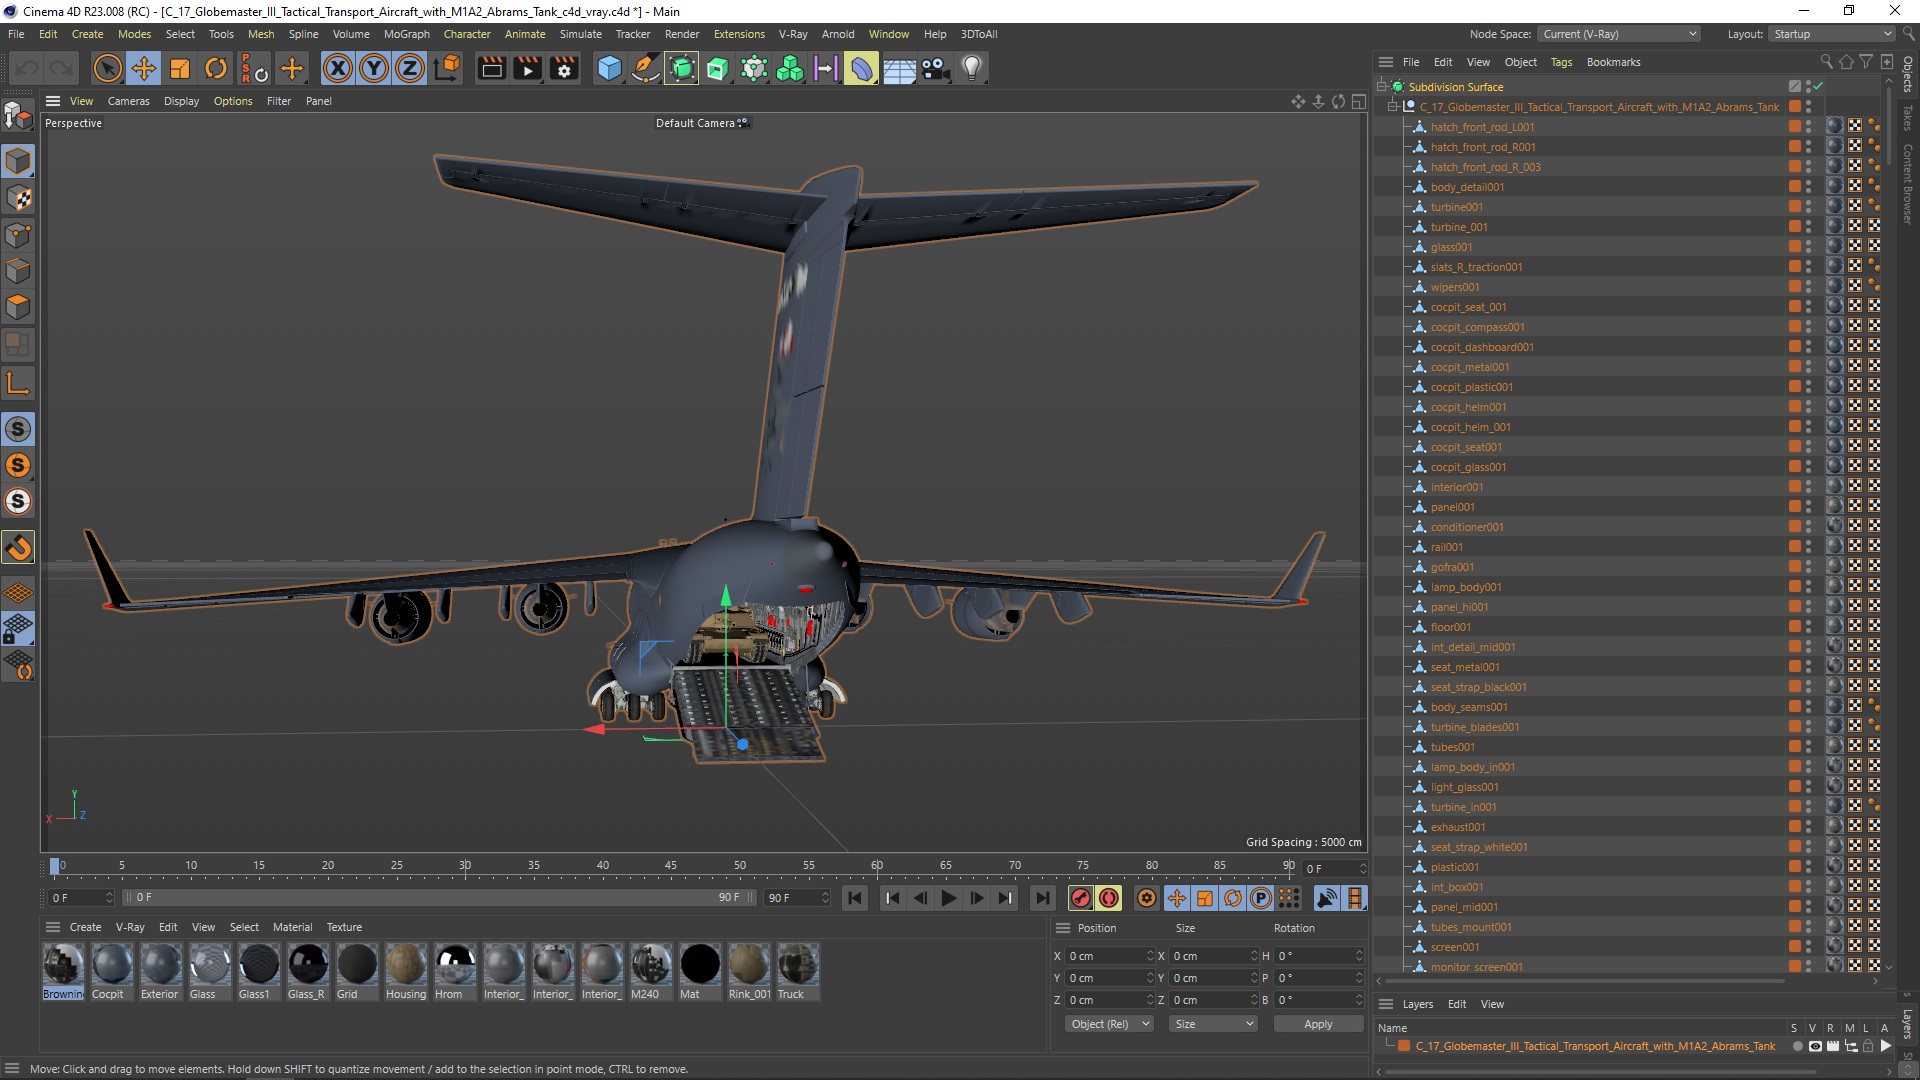The height and width of the screenshot is (1080, 1920).
Task: Add a Floor grid object
Action: [x=899, y=68]
